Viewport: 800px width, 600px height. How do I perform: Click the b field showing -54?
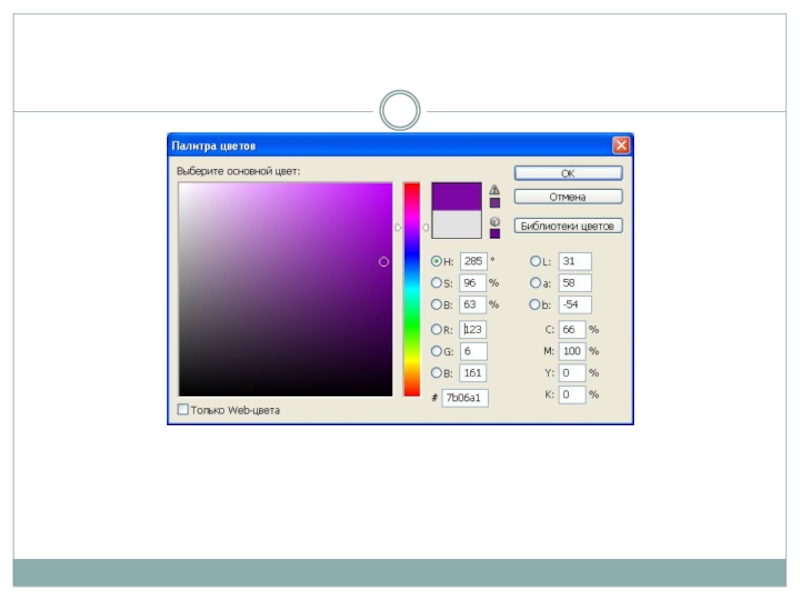[575, 305]
